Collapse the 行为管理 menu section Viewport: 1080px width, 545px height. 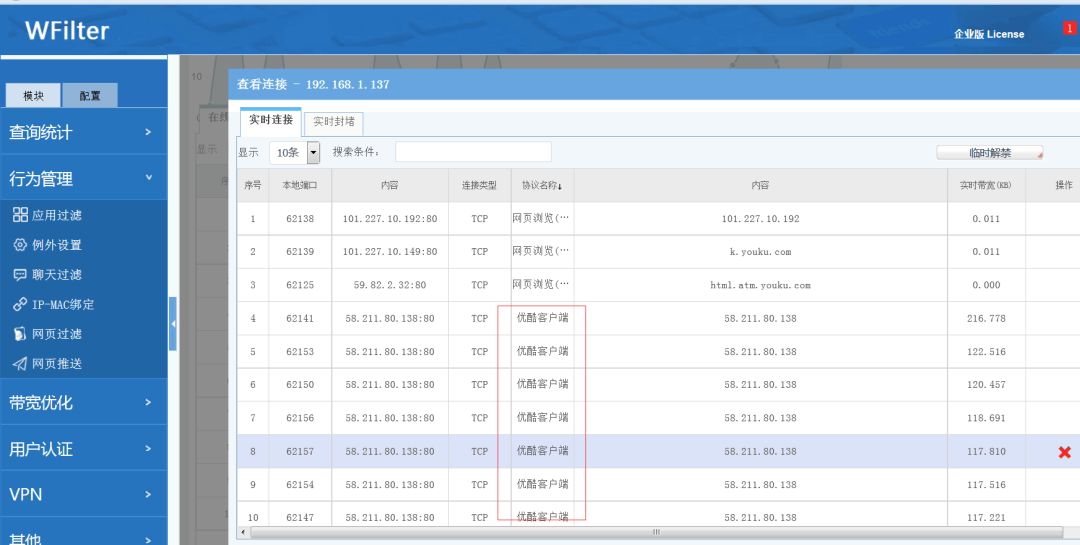pos(83,179)
